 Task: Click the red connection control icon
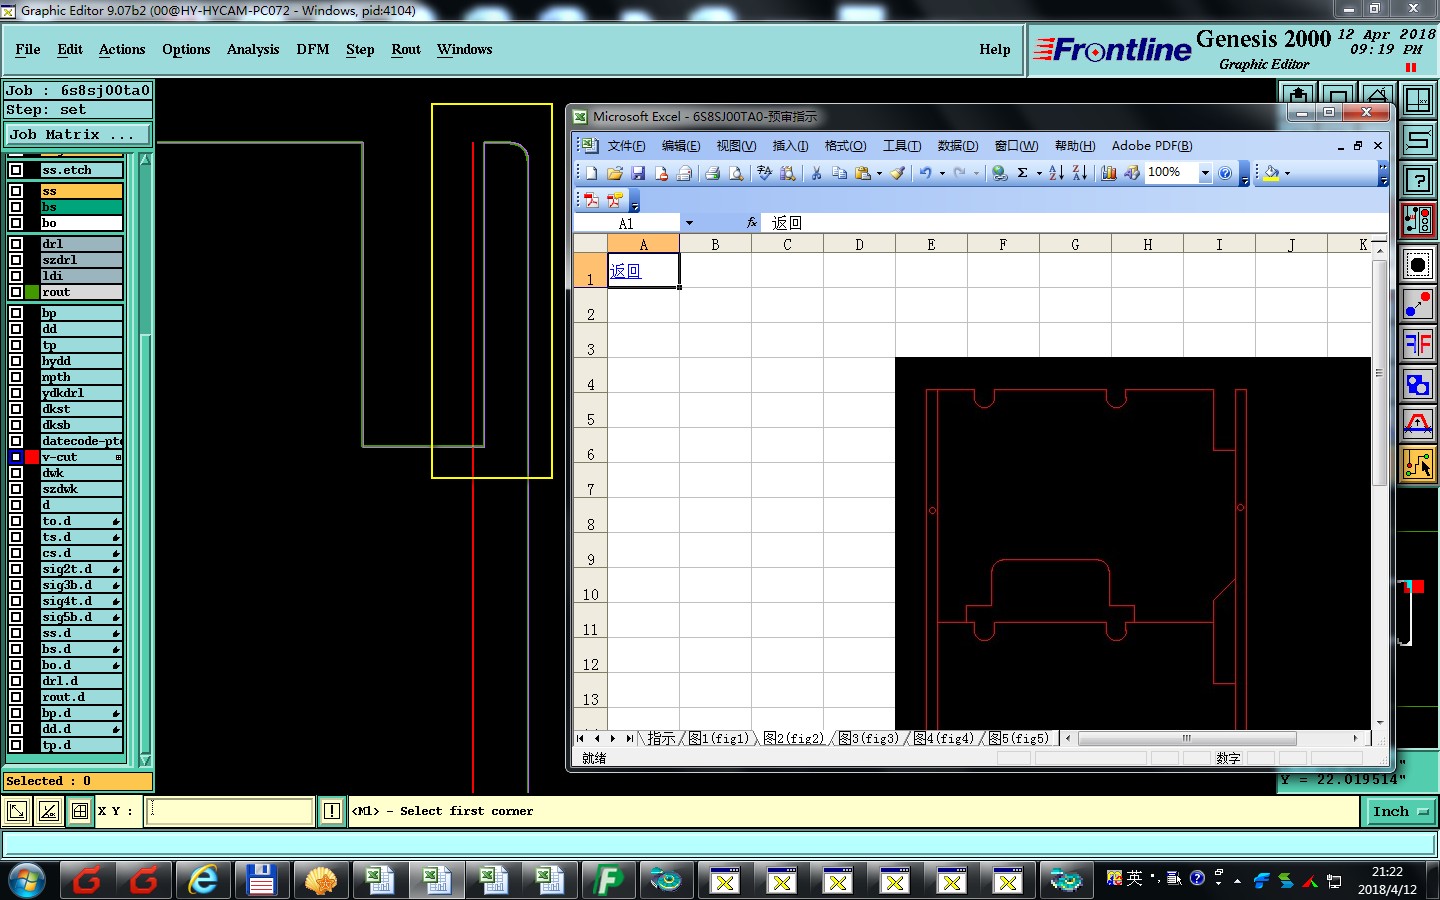pyautogui.click(x=1418, y=220)
